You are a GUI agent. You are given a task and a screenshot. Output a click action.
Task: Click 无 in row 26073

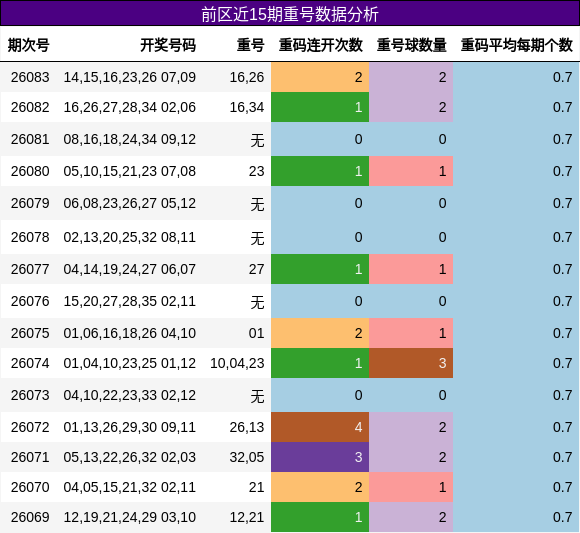tap(257, 396)
